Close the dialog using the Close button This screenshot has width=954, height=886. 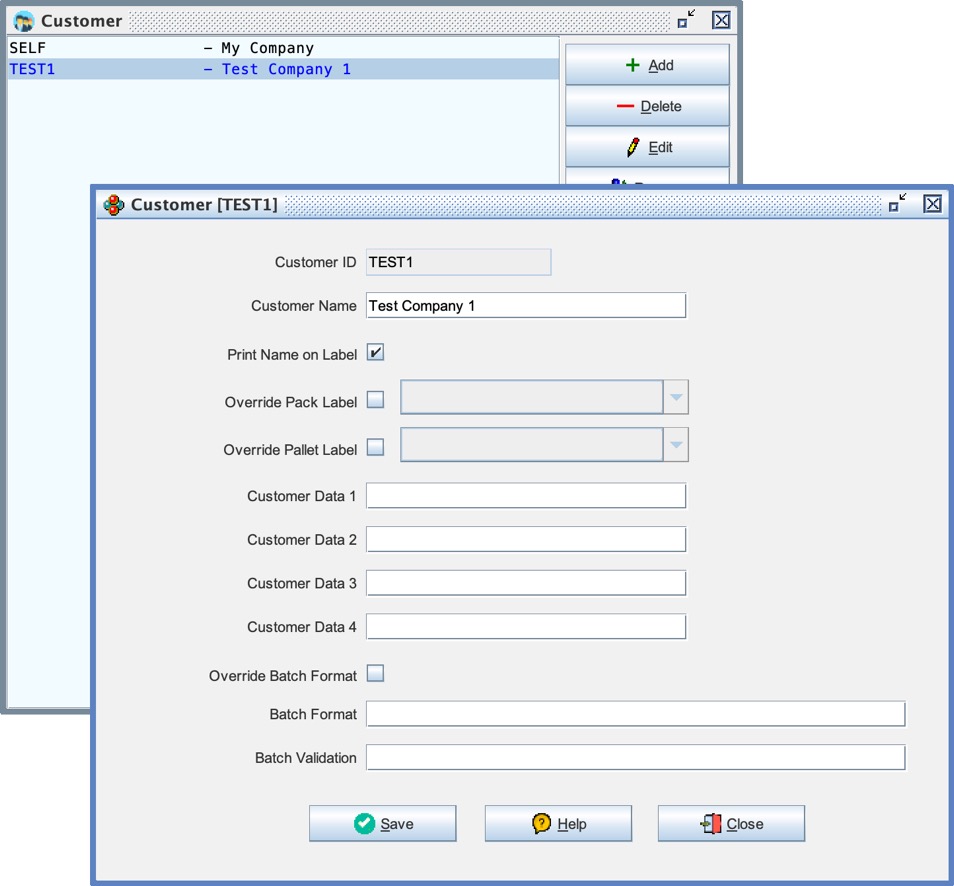pos(731,824)
